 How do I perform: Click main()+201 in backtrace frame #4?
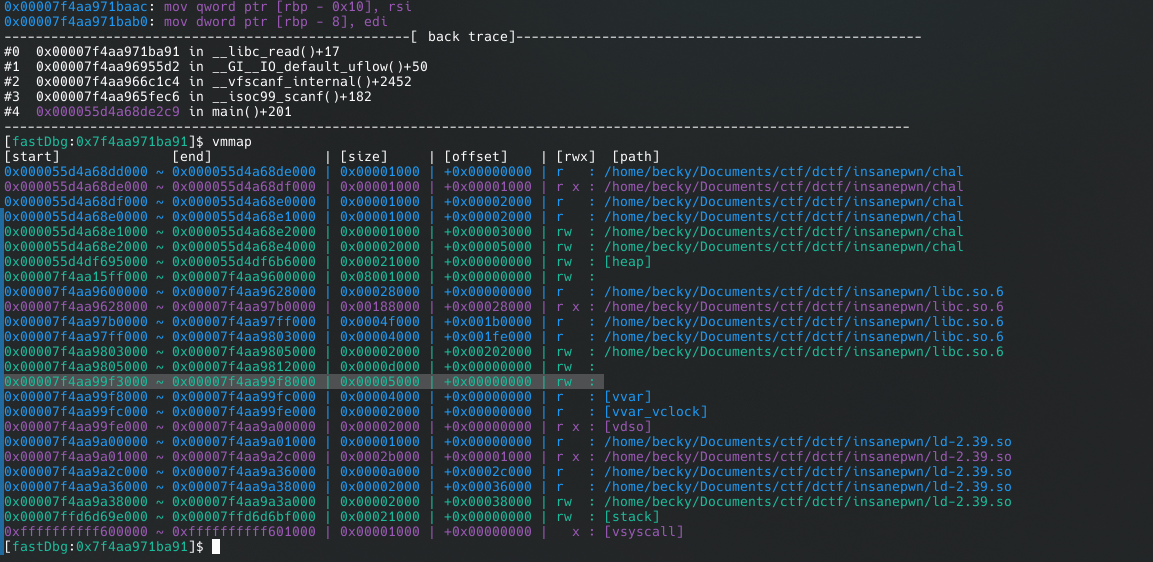coord(249,111)
